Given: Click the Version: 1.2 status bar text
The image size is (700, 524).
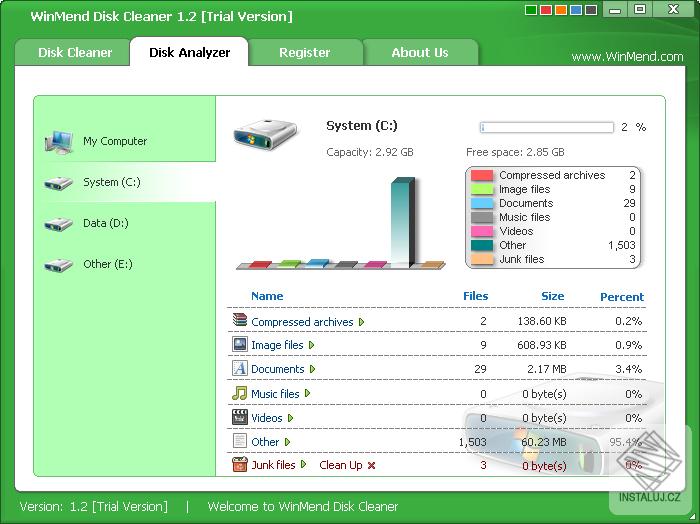Looking at the screenshot, I should pos(94,507).
